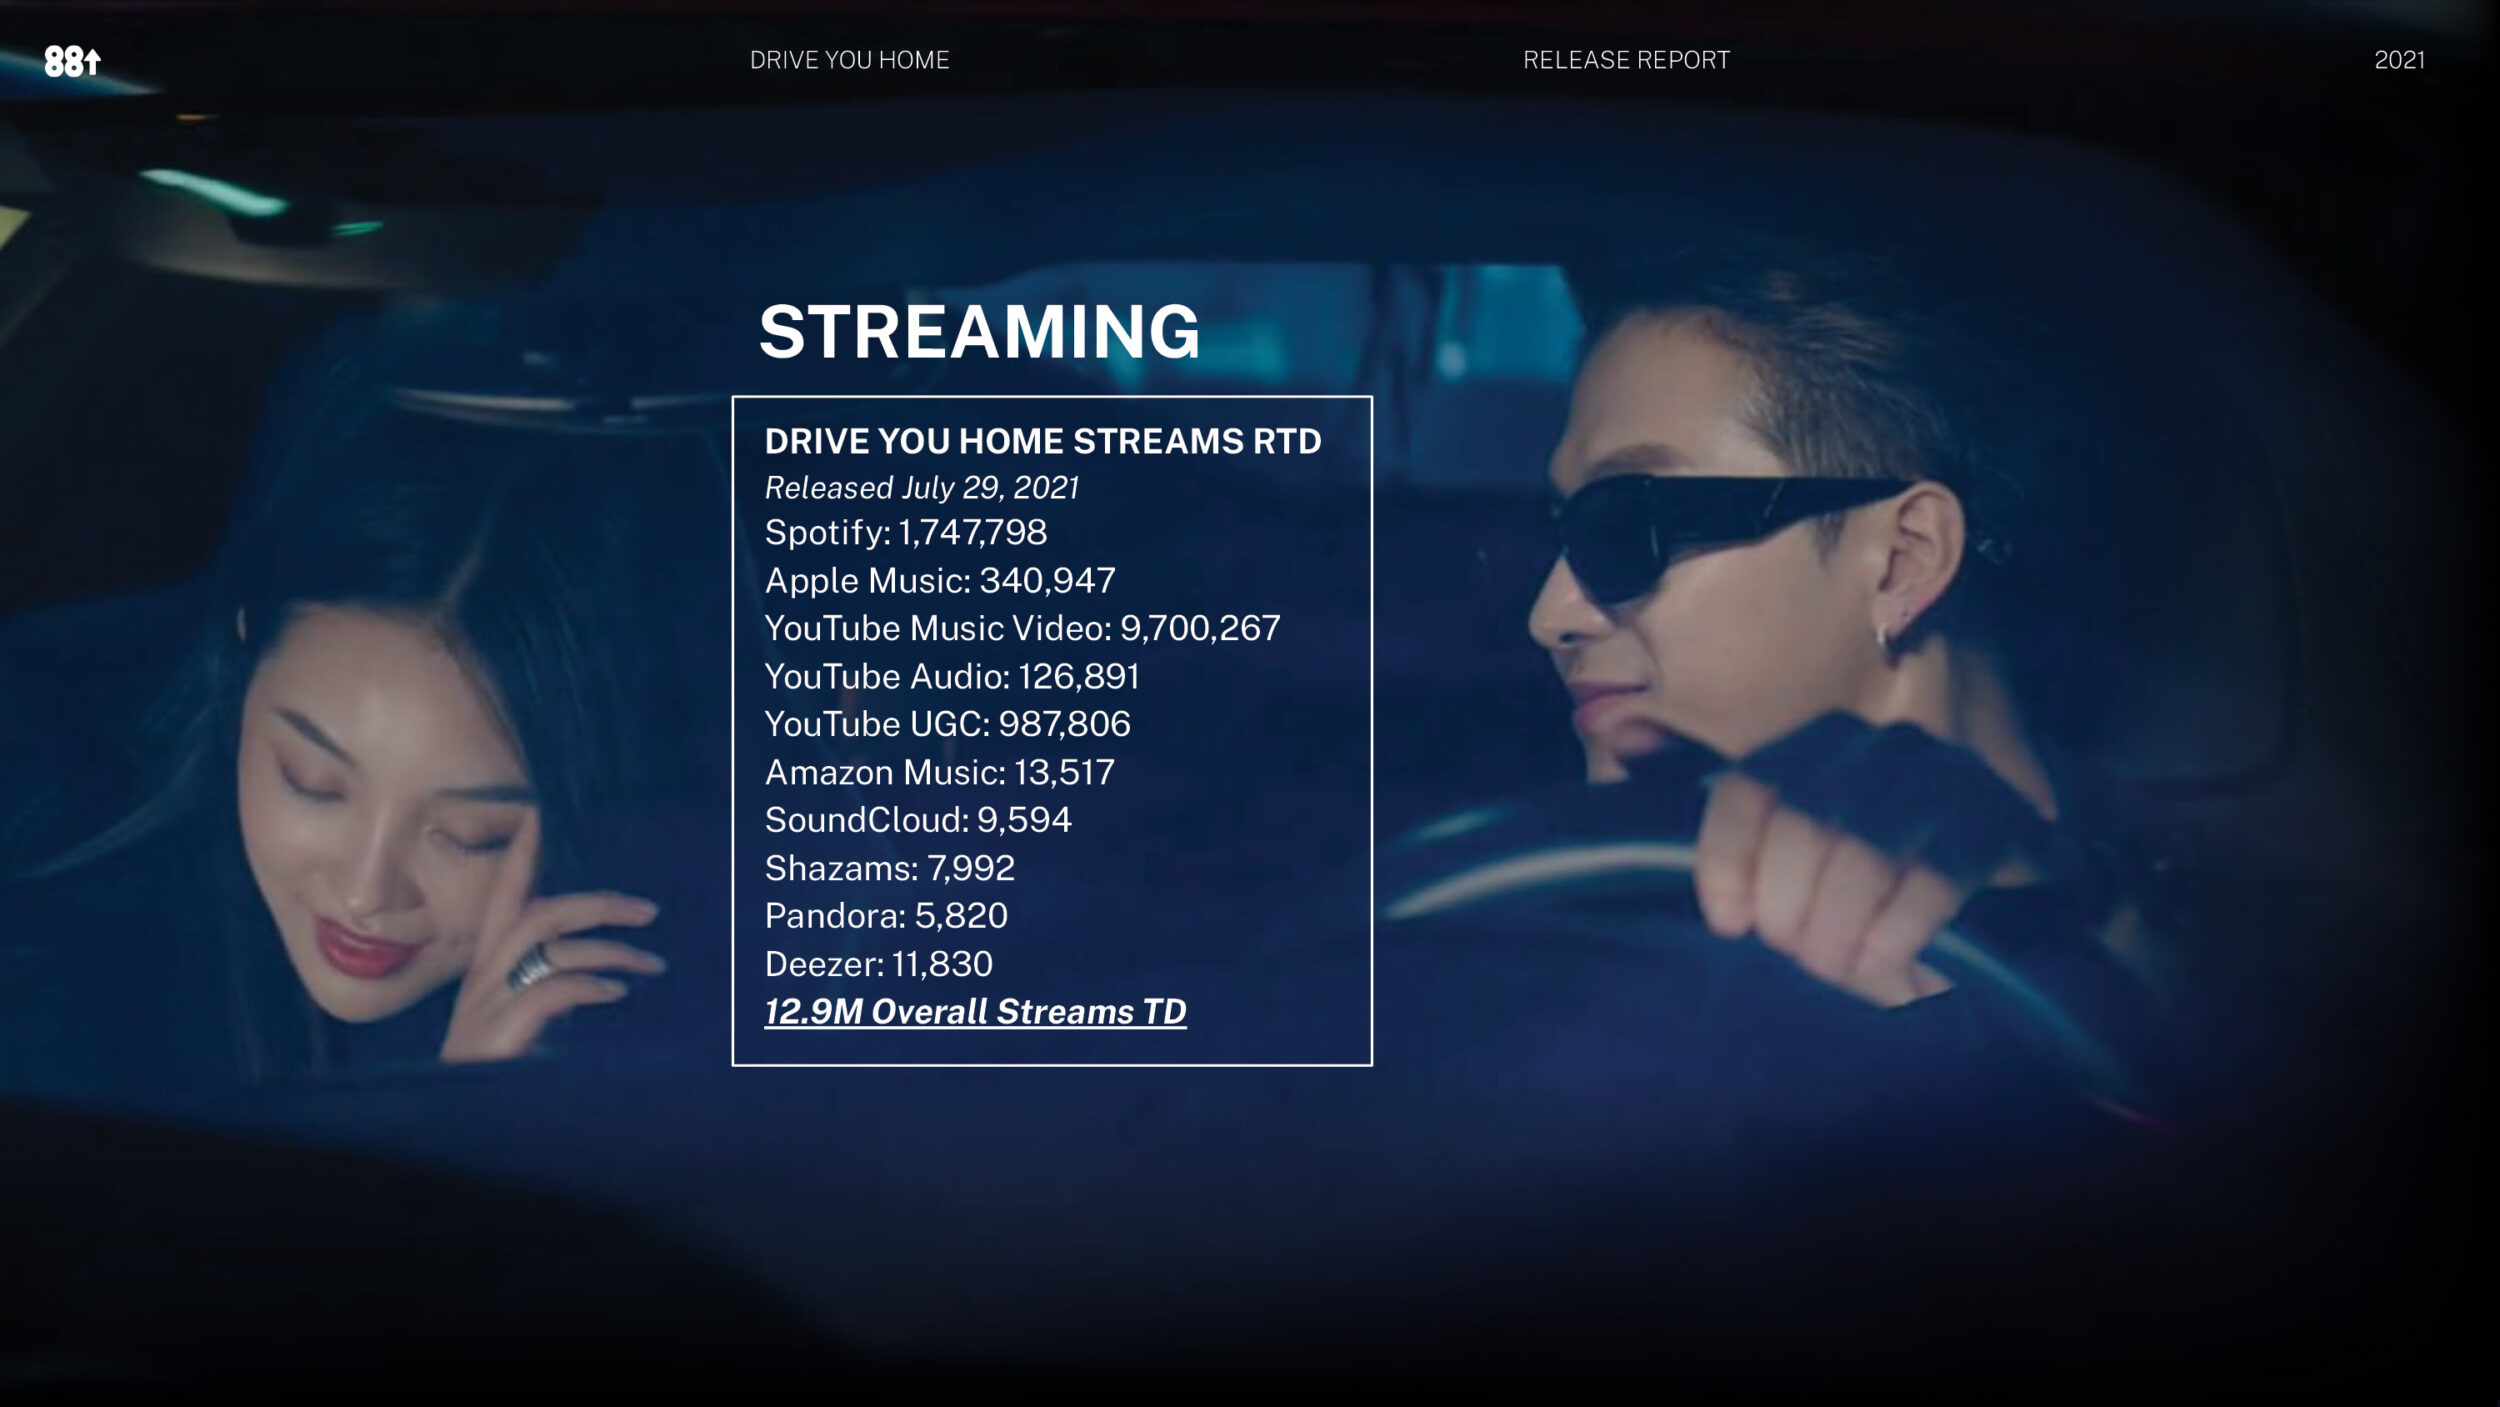Click the Shazams count line
2500x1407 pixels.
pos(889,868)
